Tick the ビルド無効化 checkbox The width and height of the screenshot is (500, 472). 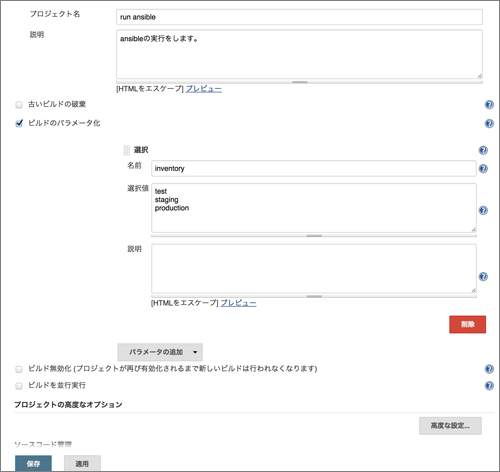point(19,369)
